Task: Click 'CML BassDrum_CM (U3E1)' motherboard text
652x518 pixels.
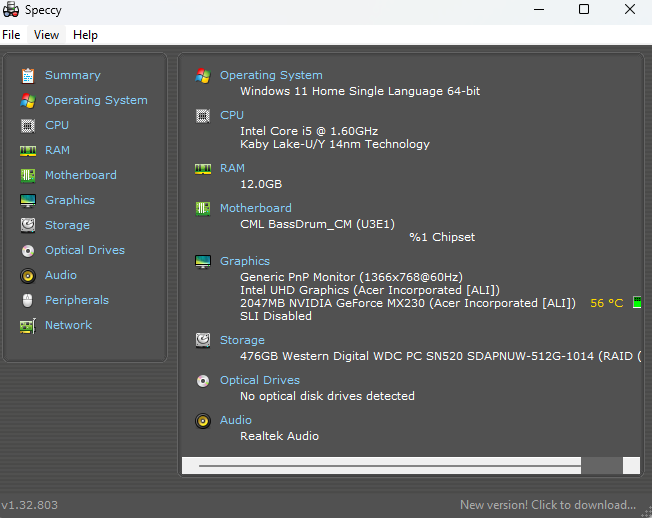Action: point(317,224)
